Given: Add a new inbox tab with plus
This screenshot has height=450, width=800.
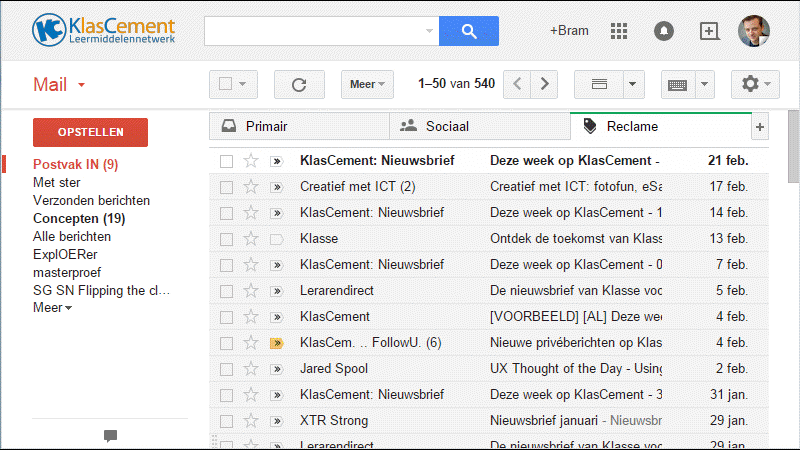Looking at the screenshot, I should point(760,127).
